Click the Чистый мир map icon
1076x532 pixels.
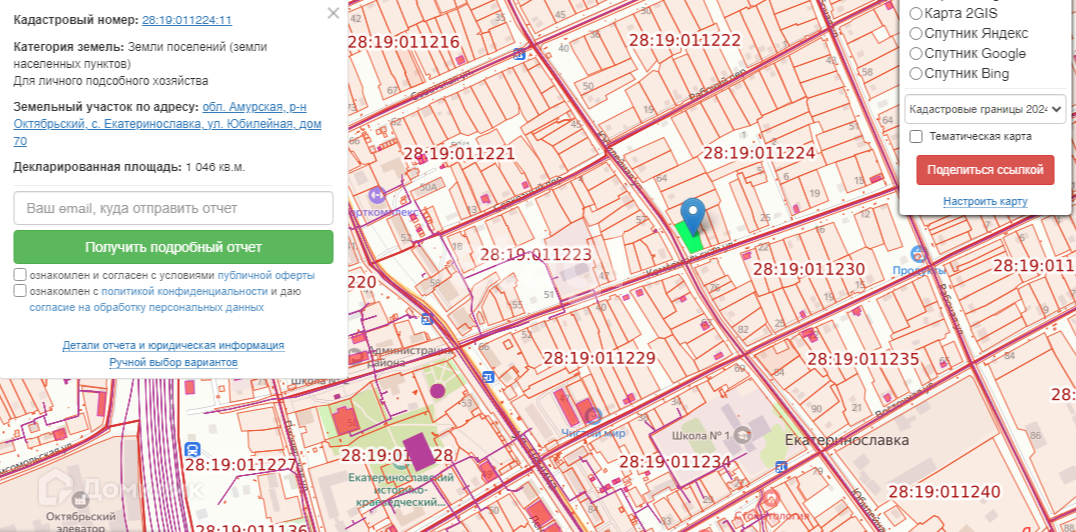click(x=594, y=415)
